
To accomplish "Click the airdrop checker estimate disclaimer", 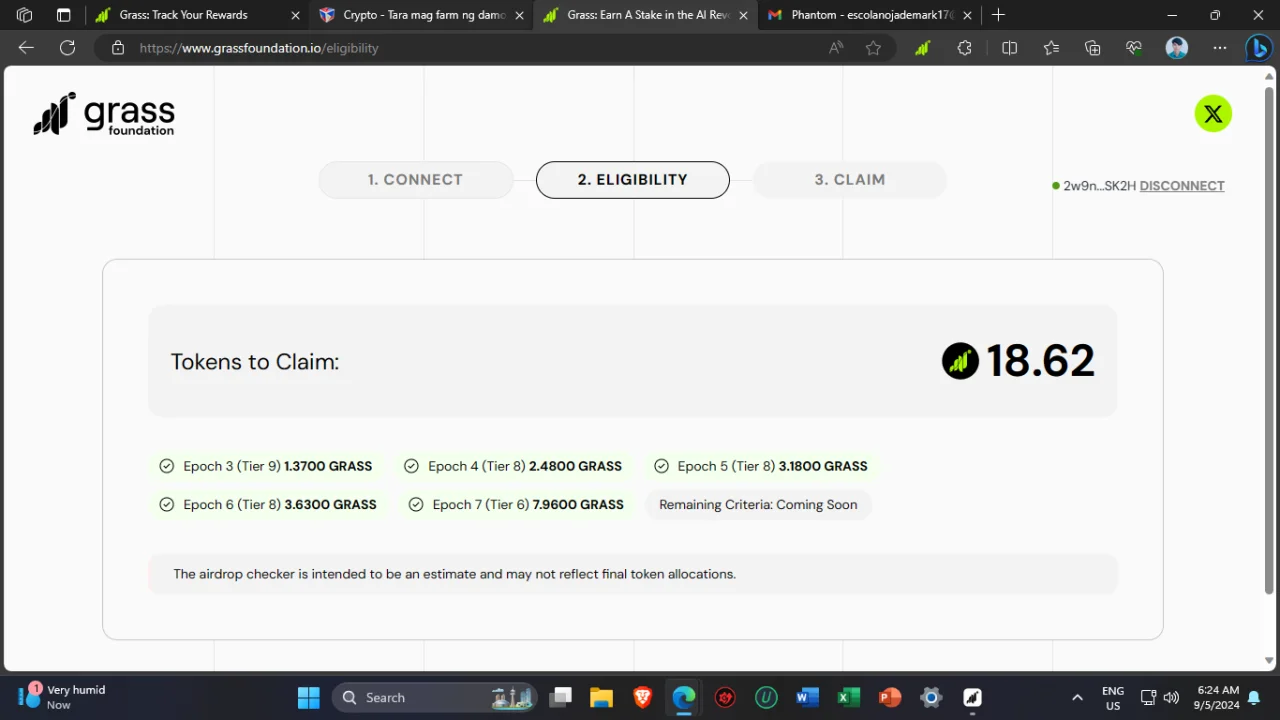I will [454, 574].
